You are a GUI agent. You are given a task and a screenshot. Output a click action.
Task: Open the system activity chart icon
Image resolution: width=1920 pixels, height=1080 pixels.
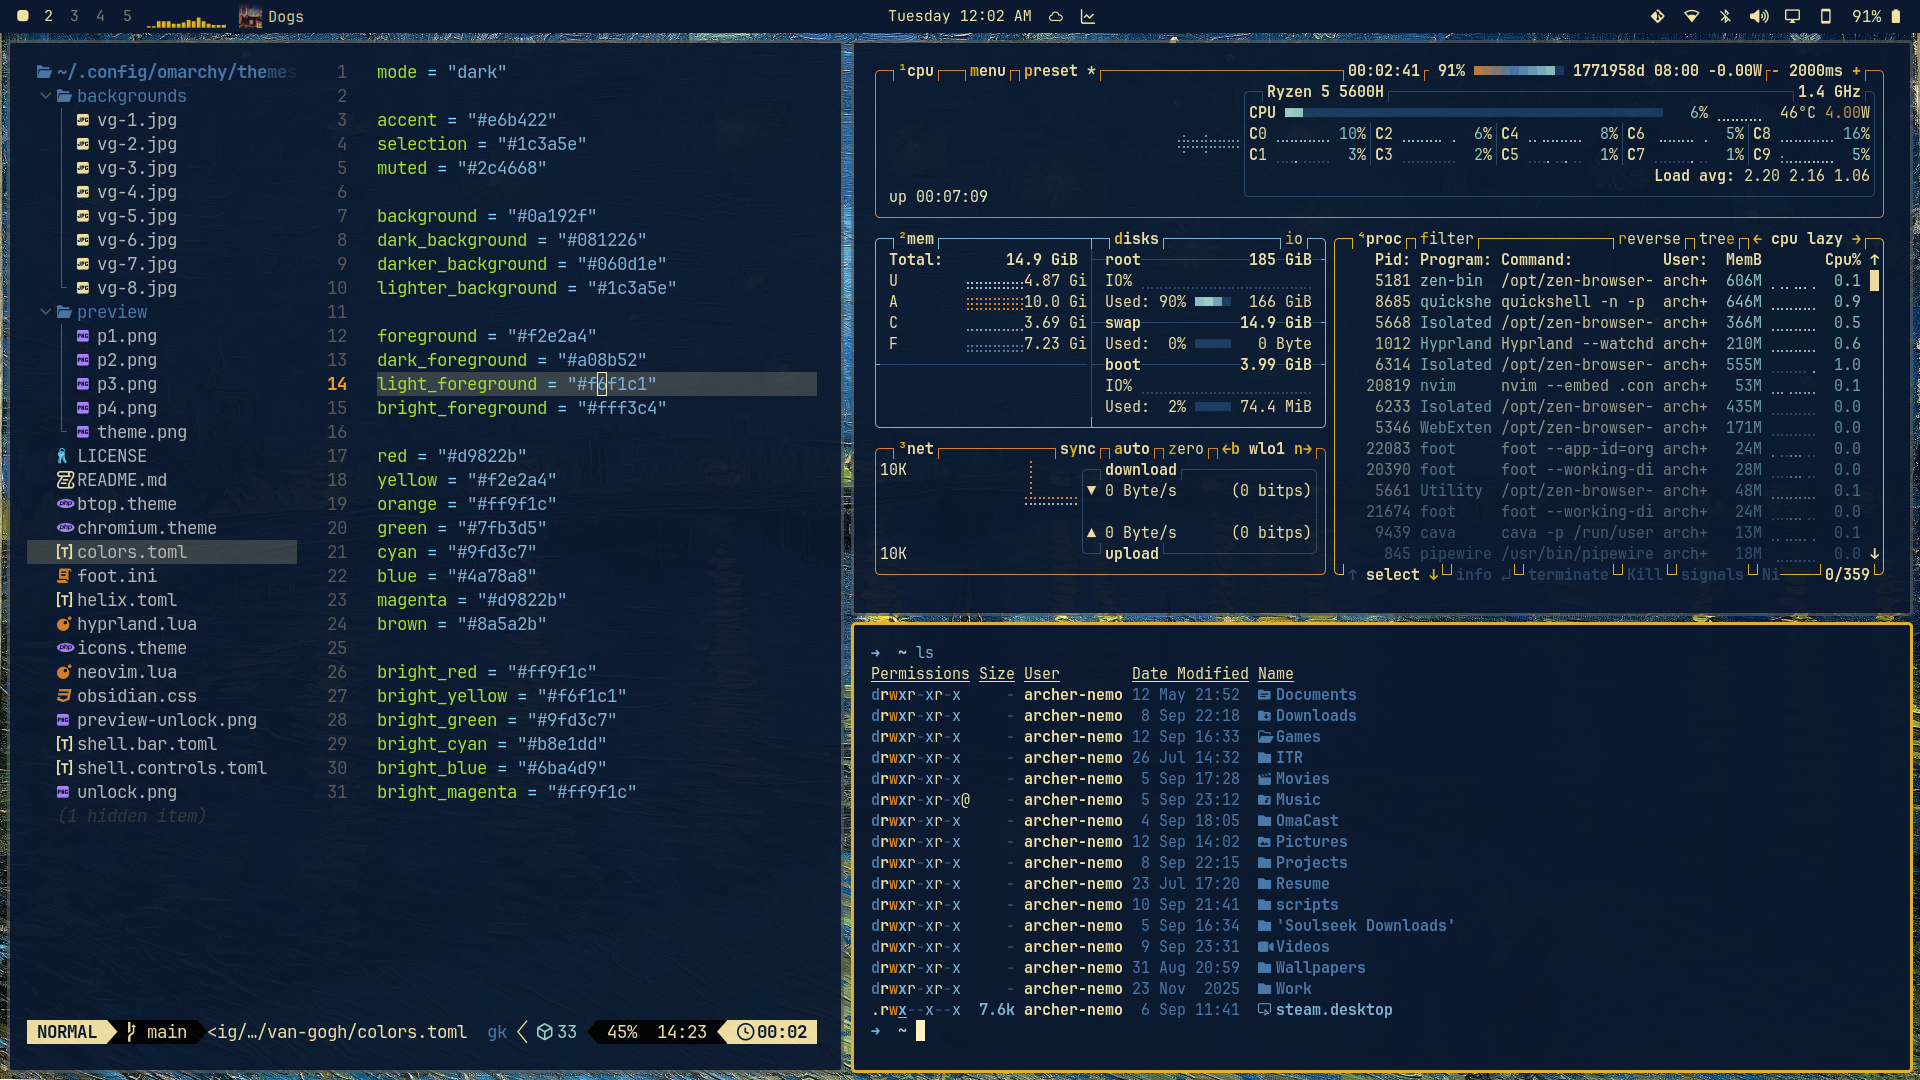[1087, 16]
